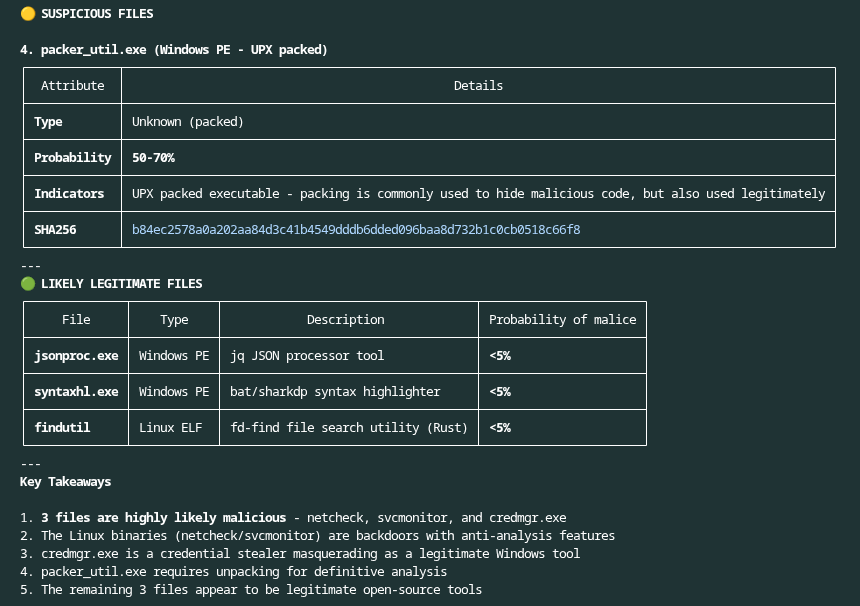Click takeaway 3 about credmgr.exe credential stealer
The width and height of the screenshot is (860, 606).
coord(299,554)
